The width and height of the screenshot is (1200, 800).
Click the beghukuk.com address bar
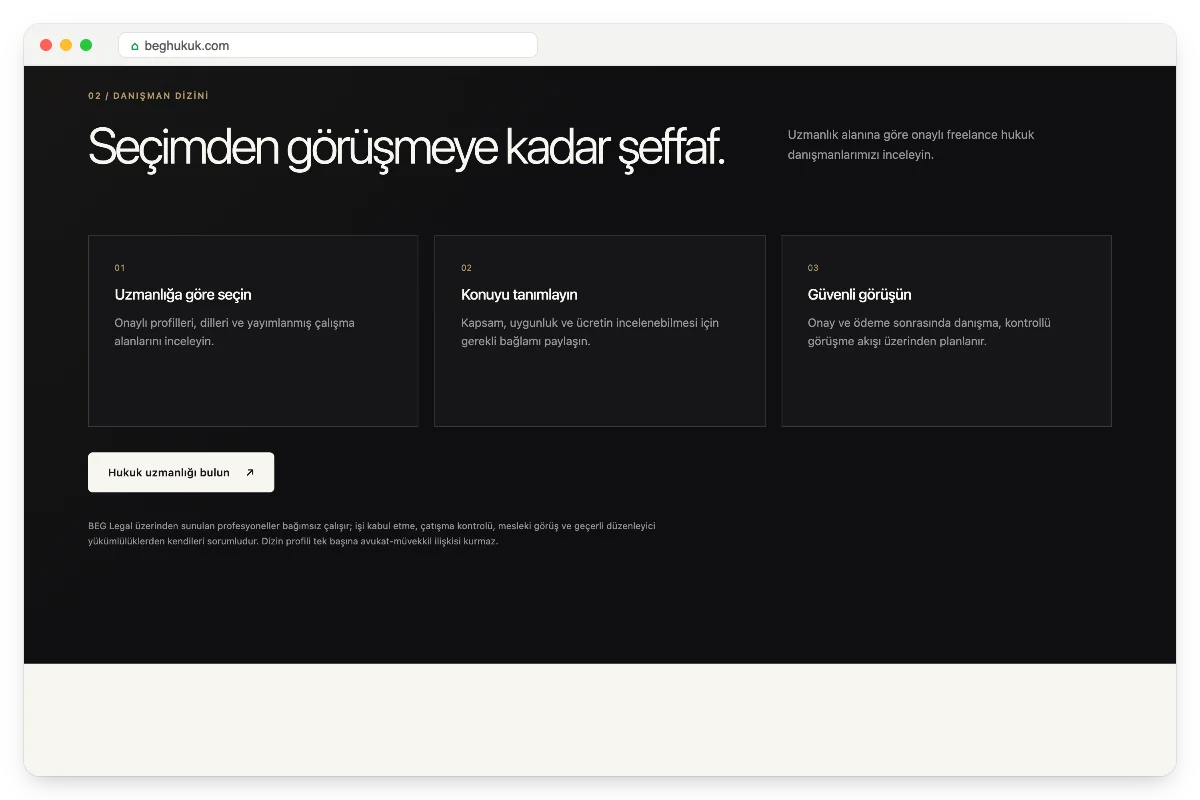(328, 45)
